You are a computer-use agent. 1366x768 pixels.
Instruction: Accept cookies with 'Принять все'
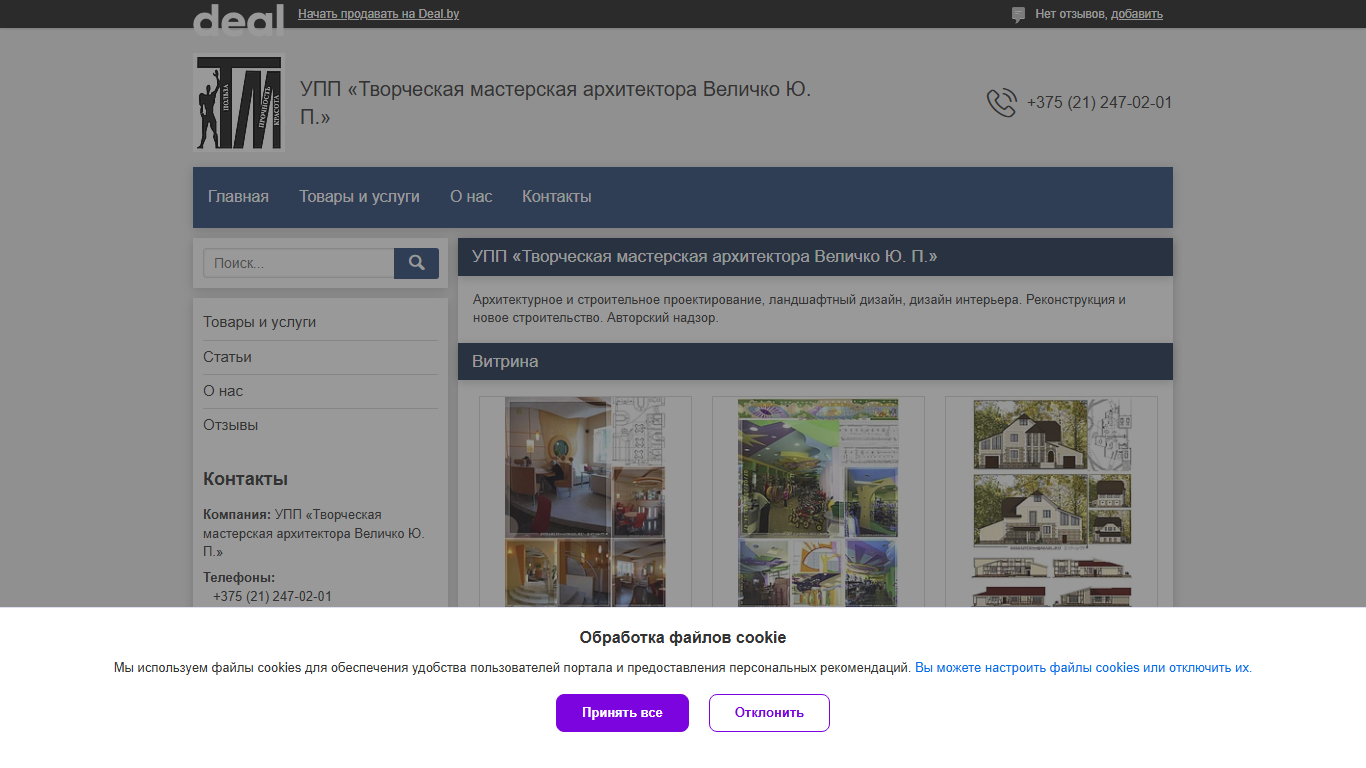[622, 713]
